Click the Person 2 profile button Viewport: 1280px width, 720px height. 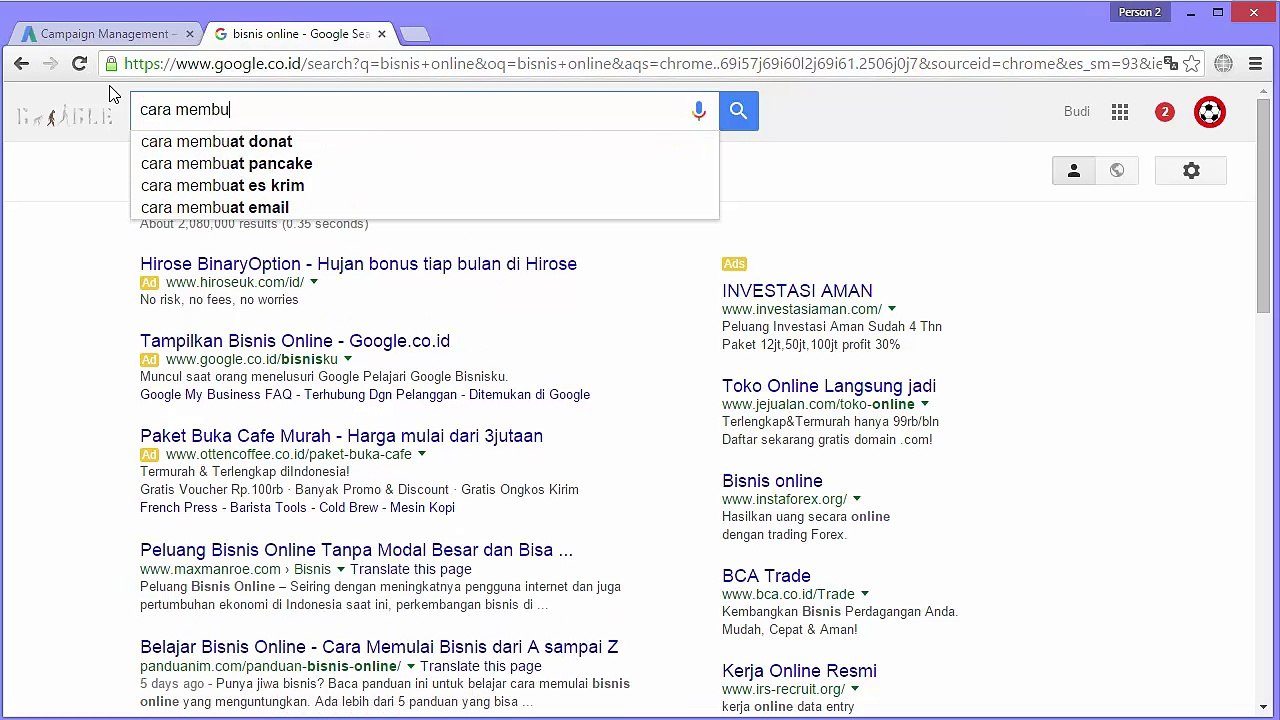1140,12
